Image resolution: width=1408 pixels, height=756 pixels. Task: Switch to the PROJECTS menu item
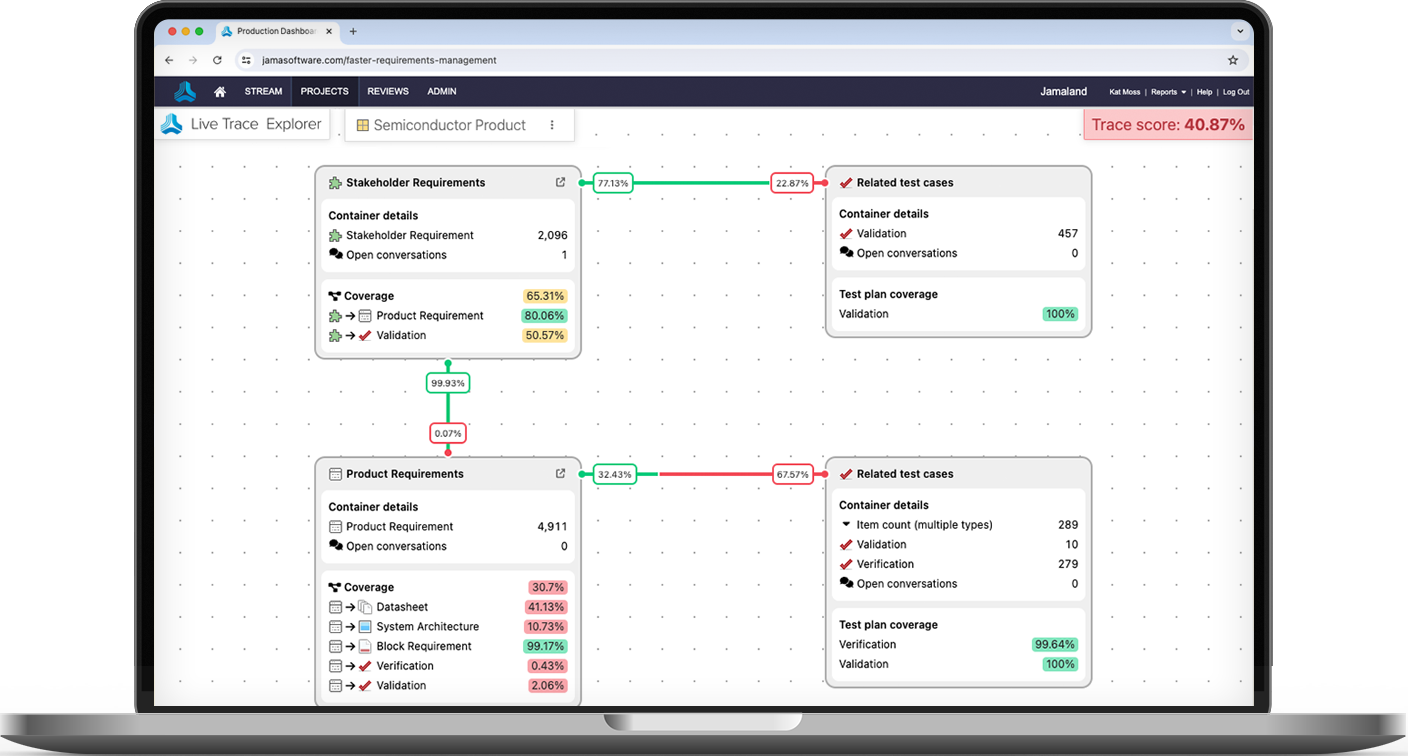click(324, 91)
